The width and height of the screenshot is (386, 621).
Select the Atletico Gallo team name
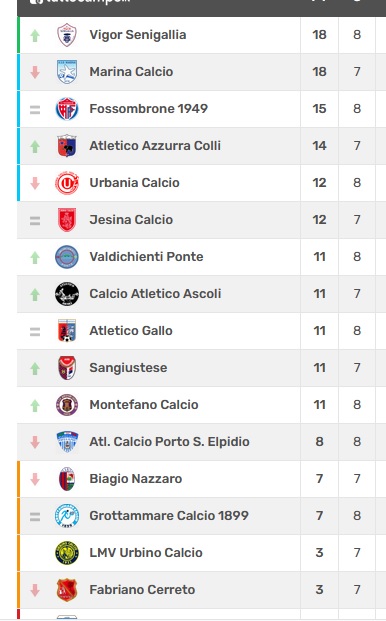tap(131, 331)
